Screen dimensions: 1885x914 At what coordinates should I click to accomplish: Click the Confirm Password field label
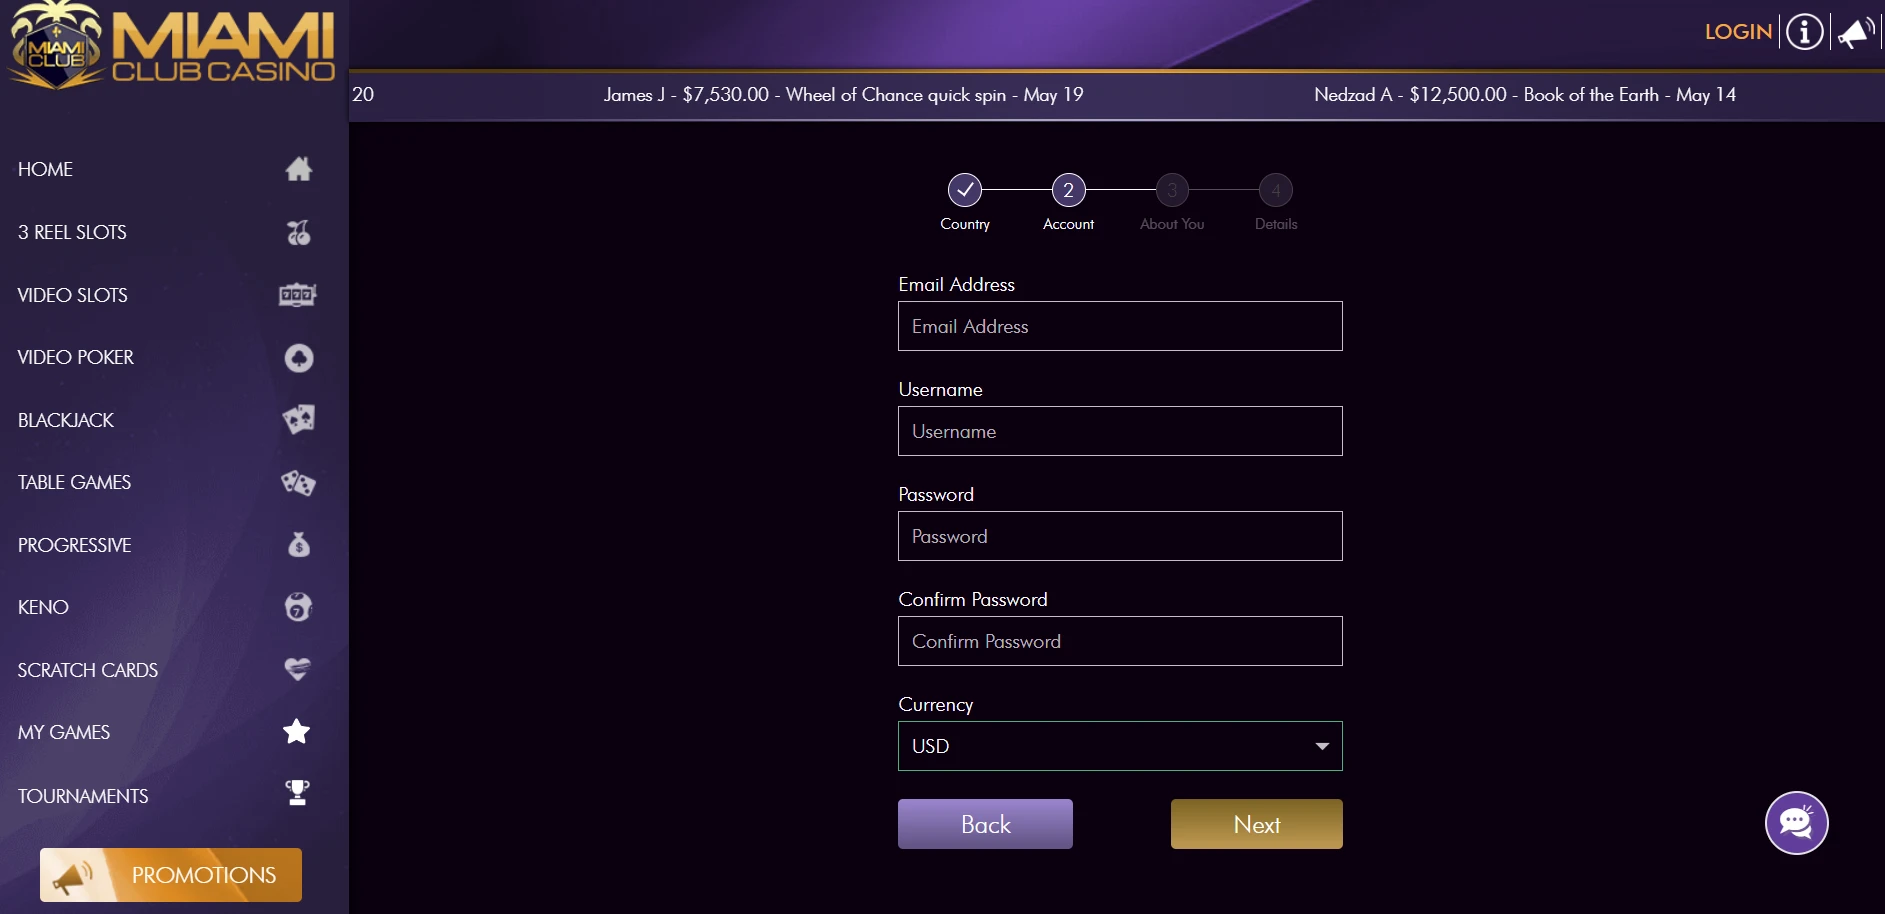[973, 600]
